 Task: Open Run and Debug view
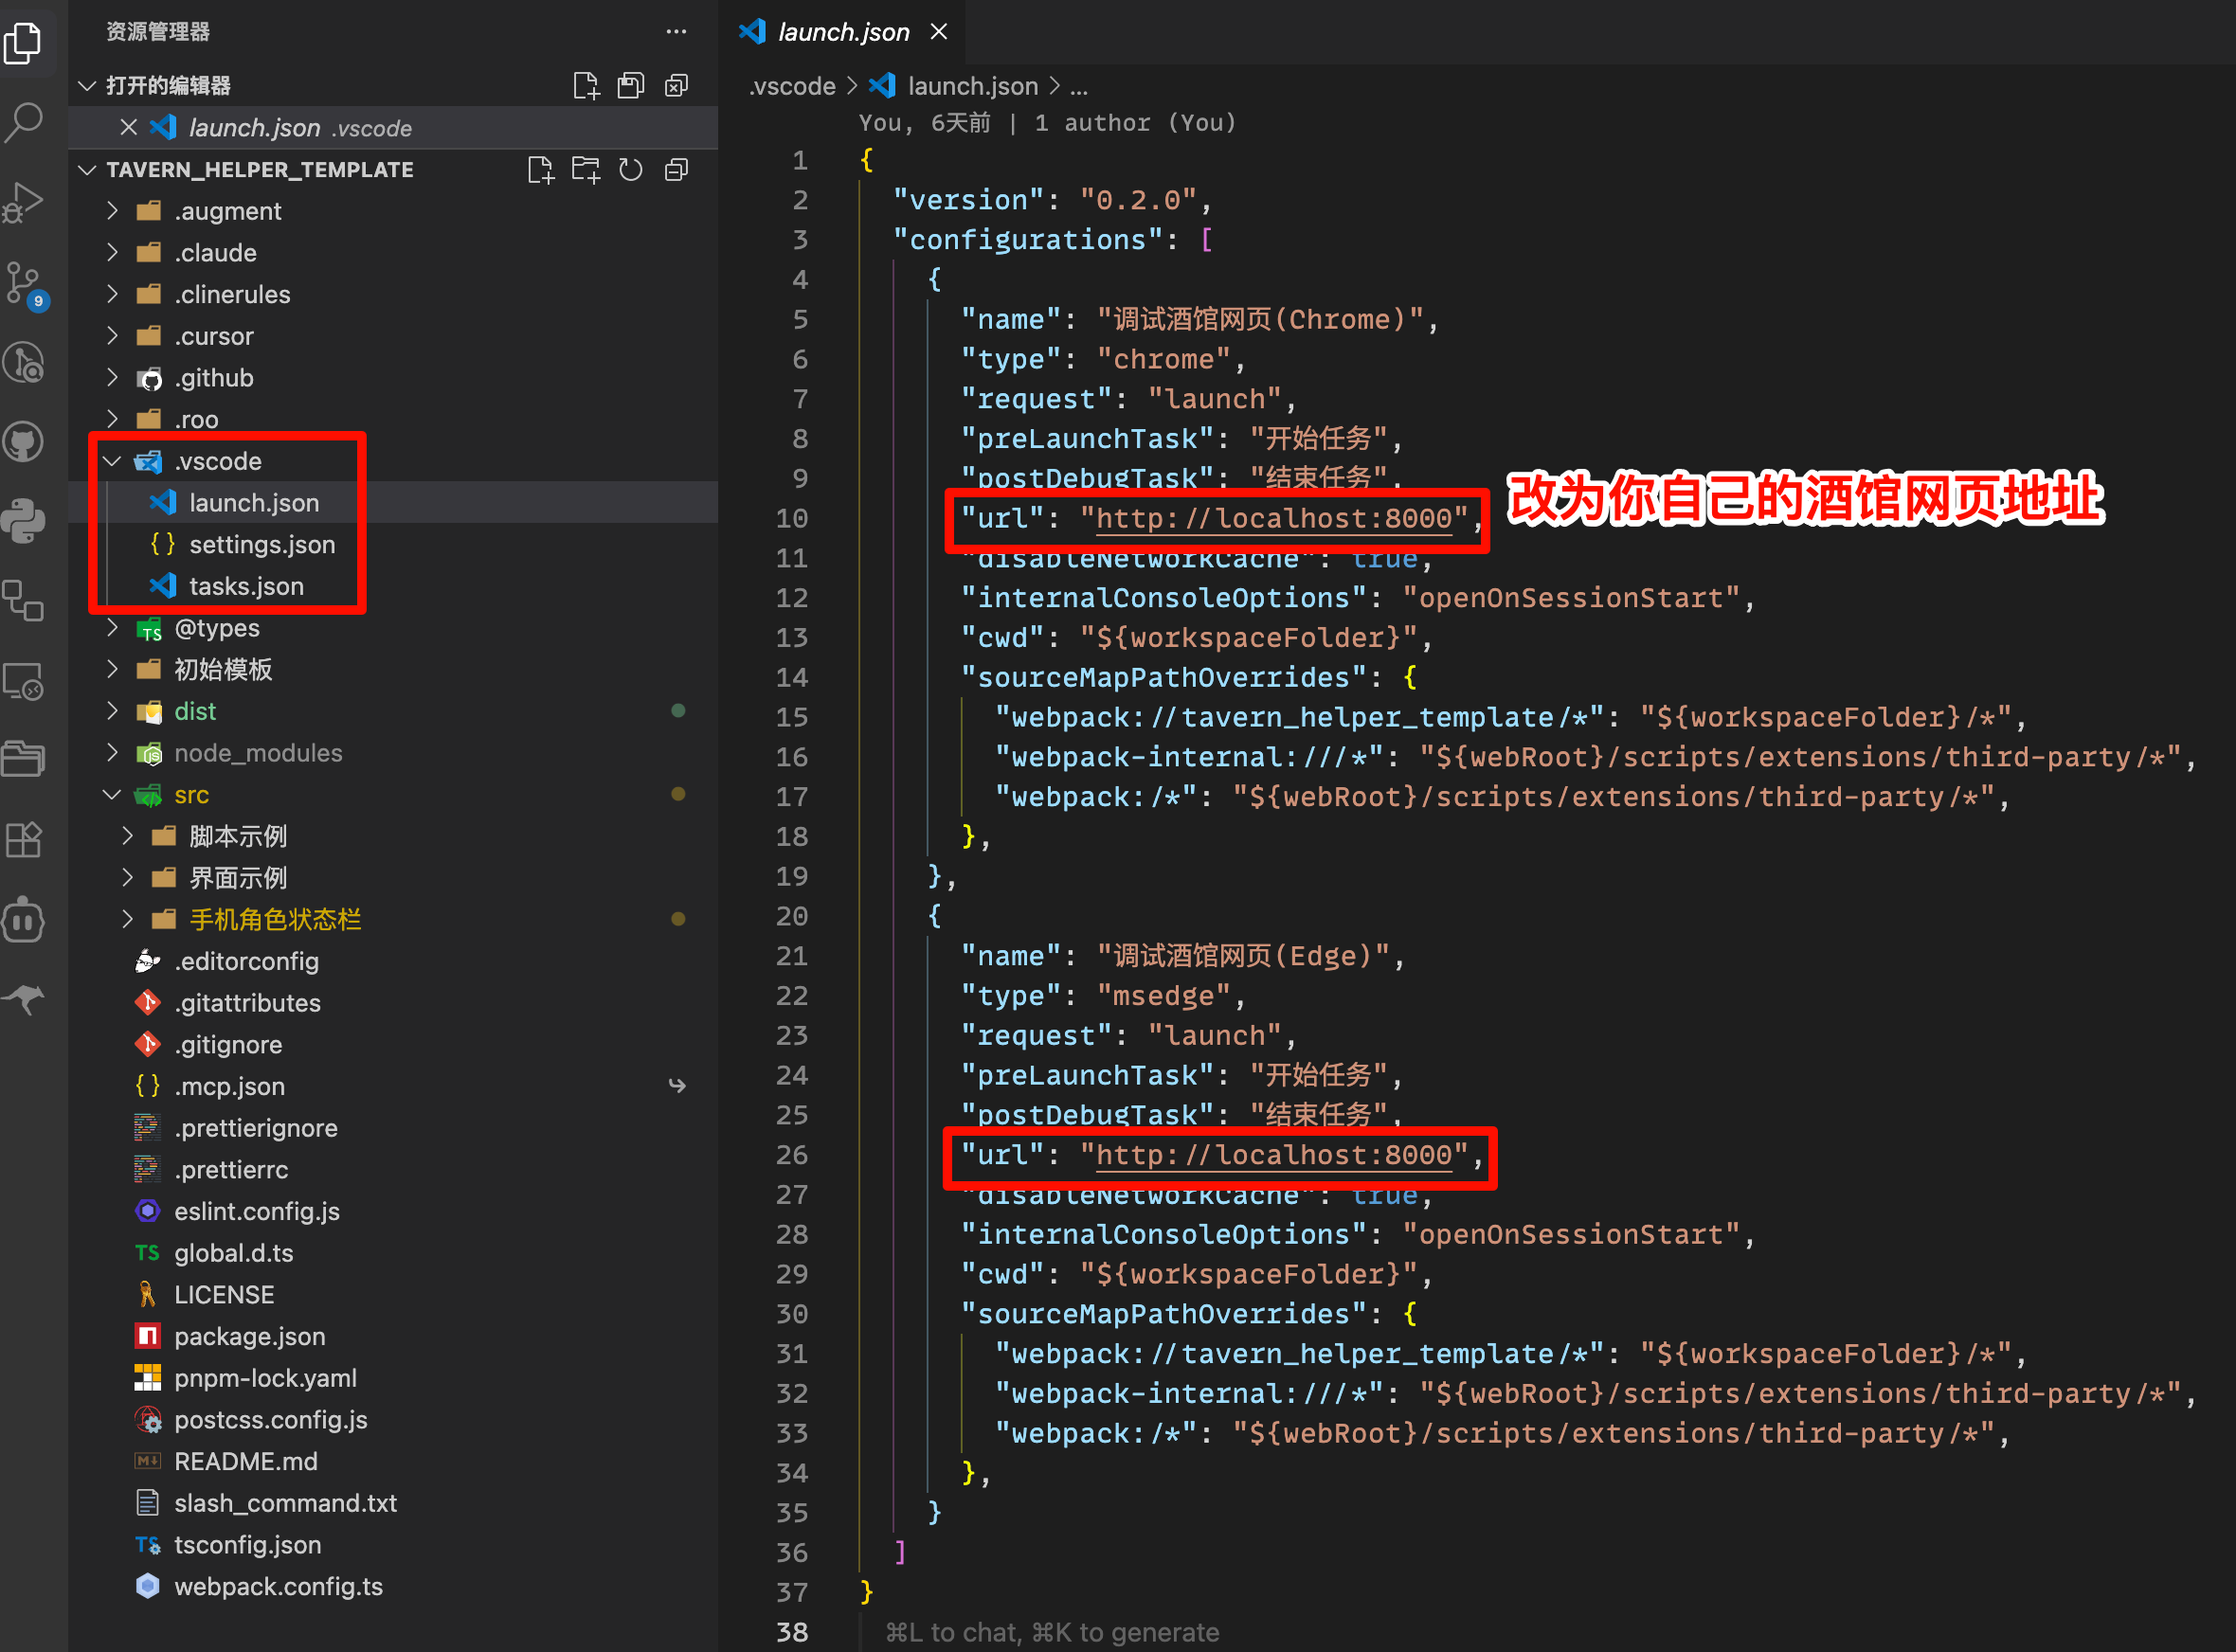(24, 203)
